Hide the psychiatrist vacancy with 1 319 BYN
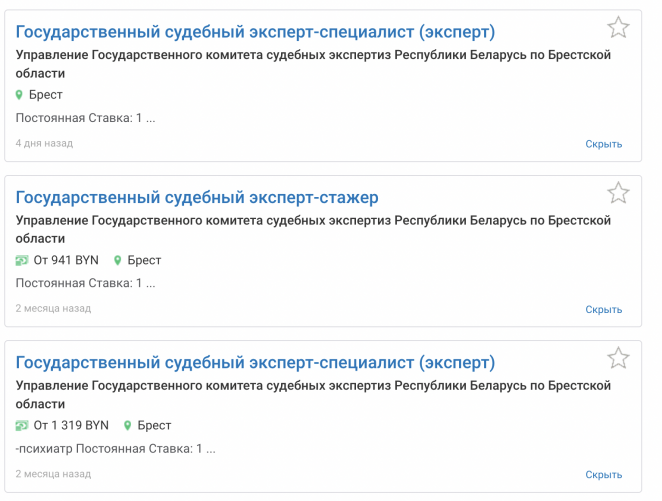 [603, 474]
